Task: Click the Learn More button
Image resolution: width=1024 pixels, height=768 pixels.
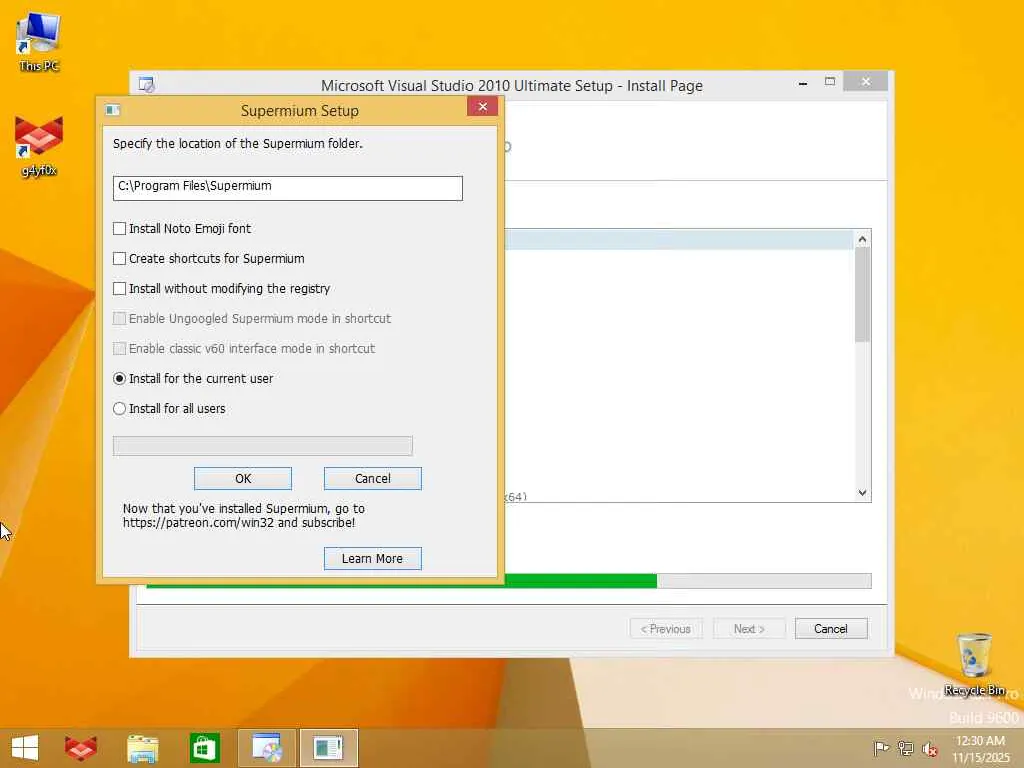Action: click(x=373, y=558)
